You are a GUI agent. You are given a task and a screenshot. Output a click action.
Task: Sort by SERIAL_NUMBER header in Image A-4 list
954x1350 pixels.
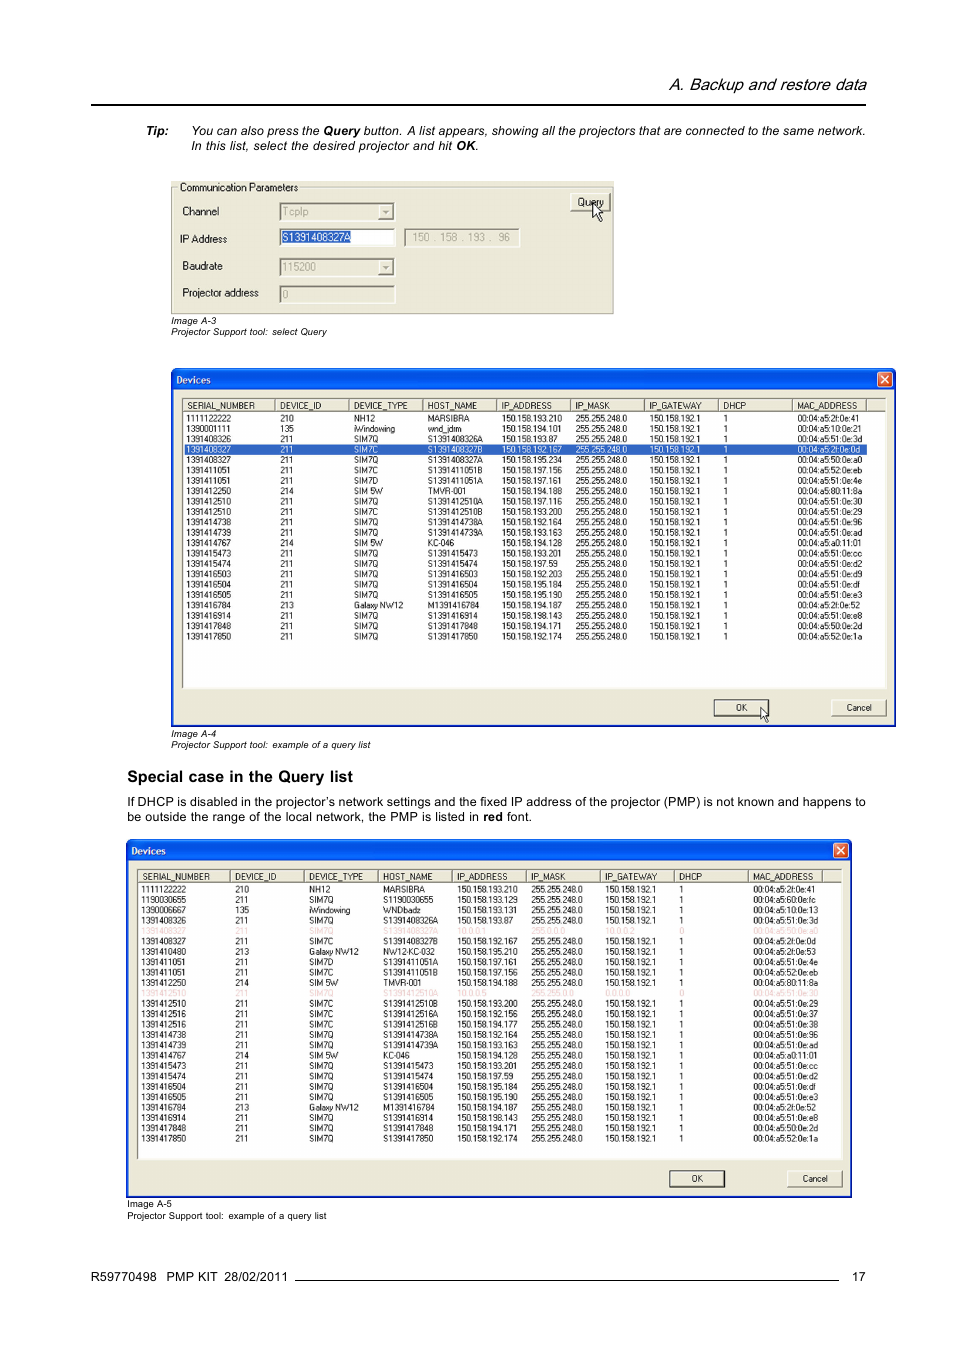pyautogui.click(x=229, y=406)
